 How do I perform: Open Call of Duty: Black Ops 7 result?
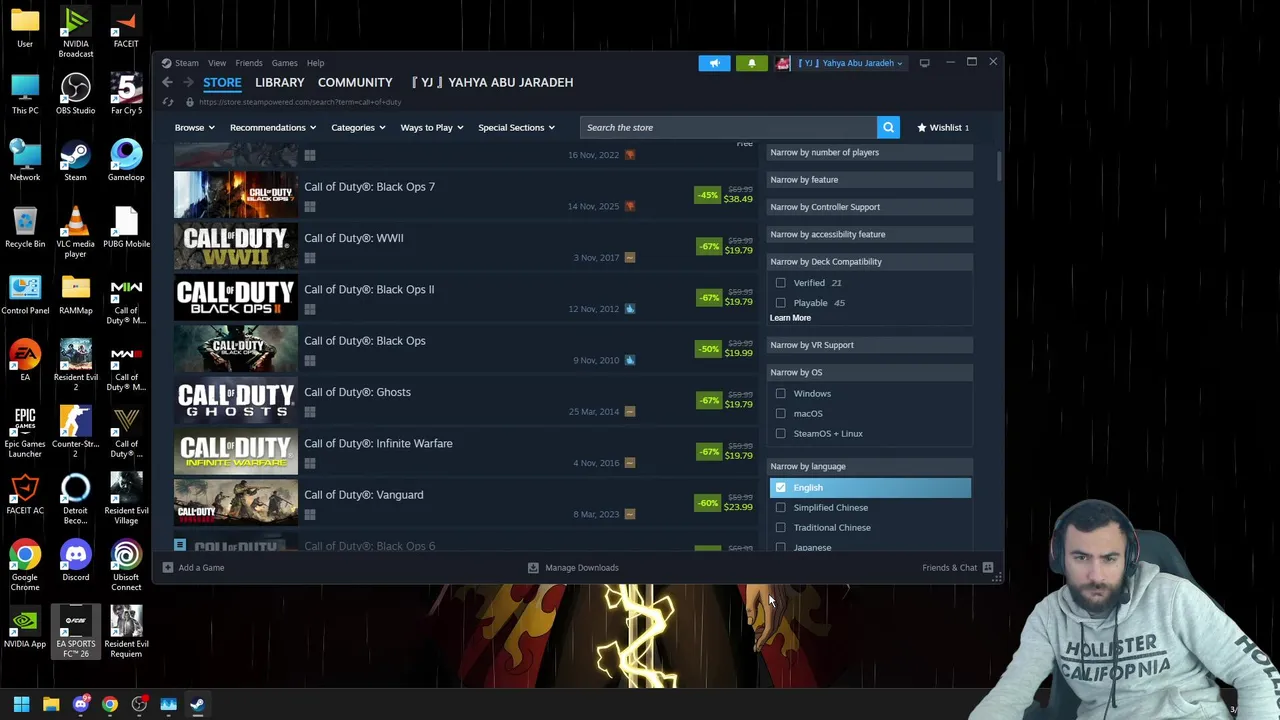466,195
